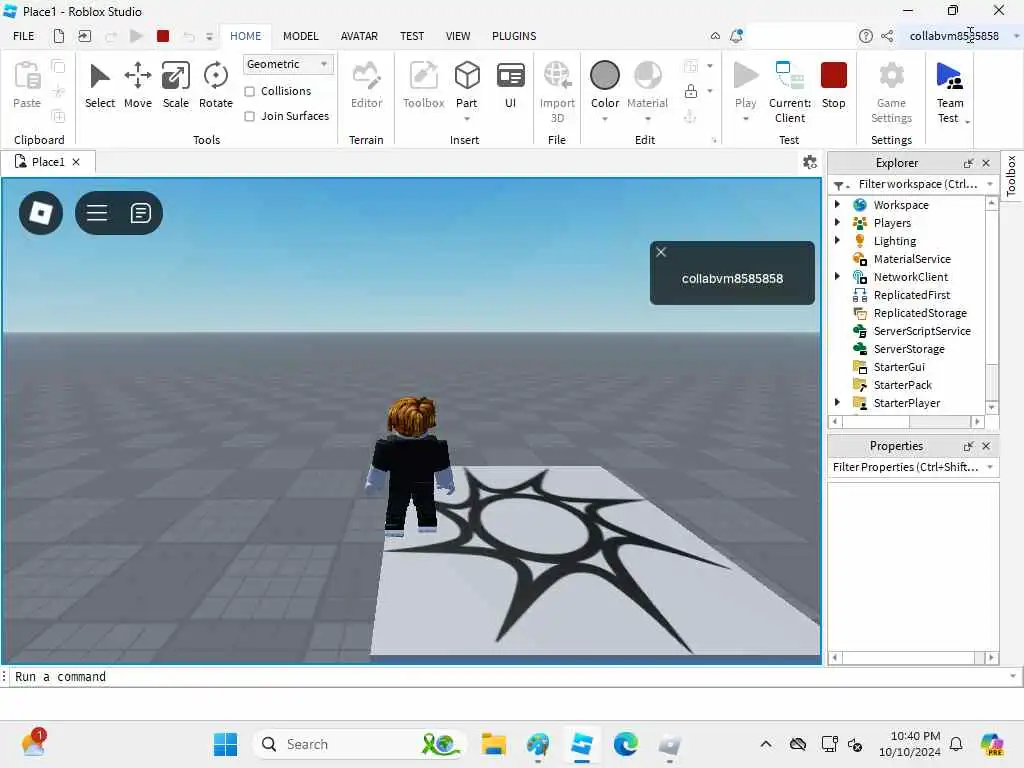Image resolution: width=1024 pixels, height=768 pixels.
Task: Toggle the Join Surfaces checkbox
Action: (x=249, y=116)
